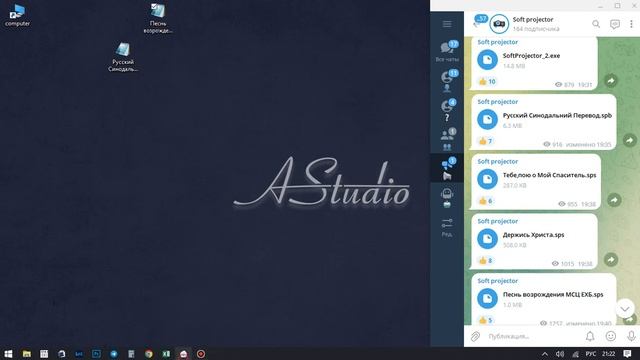This screenshot has width=640, height=360.
Task: Open the sidebar folder with badge 11
Action: point(447,81)
